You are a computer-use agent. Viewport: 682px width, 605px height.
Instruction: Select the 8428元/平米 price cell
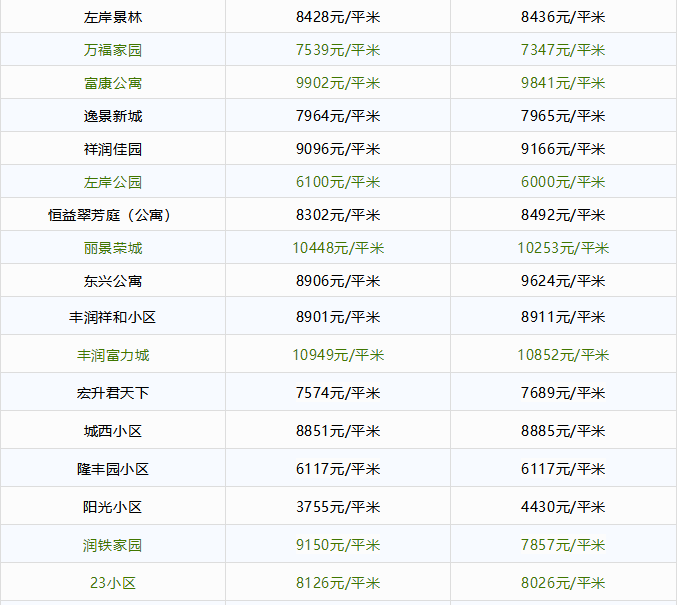[338, 17]
